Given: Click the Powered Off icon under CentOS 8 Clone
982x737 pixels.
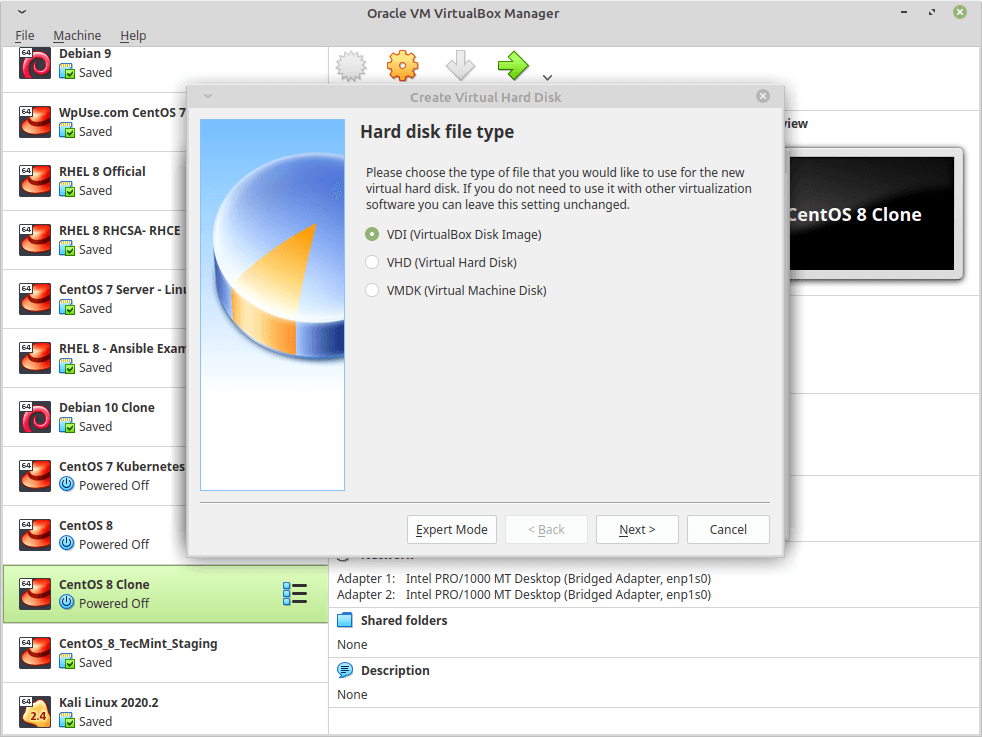Looking at the screenshot, I should [66, 602].
